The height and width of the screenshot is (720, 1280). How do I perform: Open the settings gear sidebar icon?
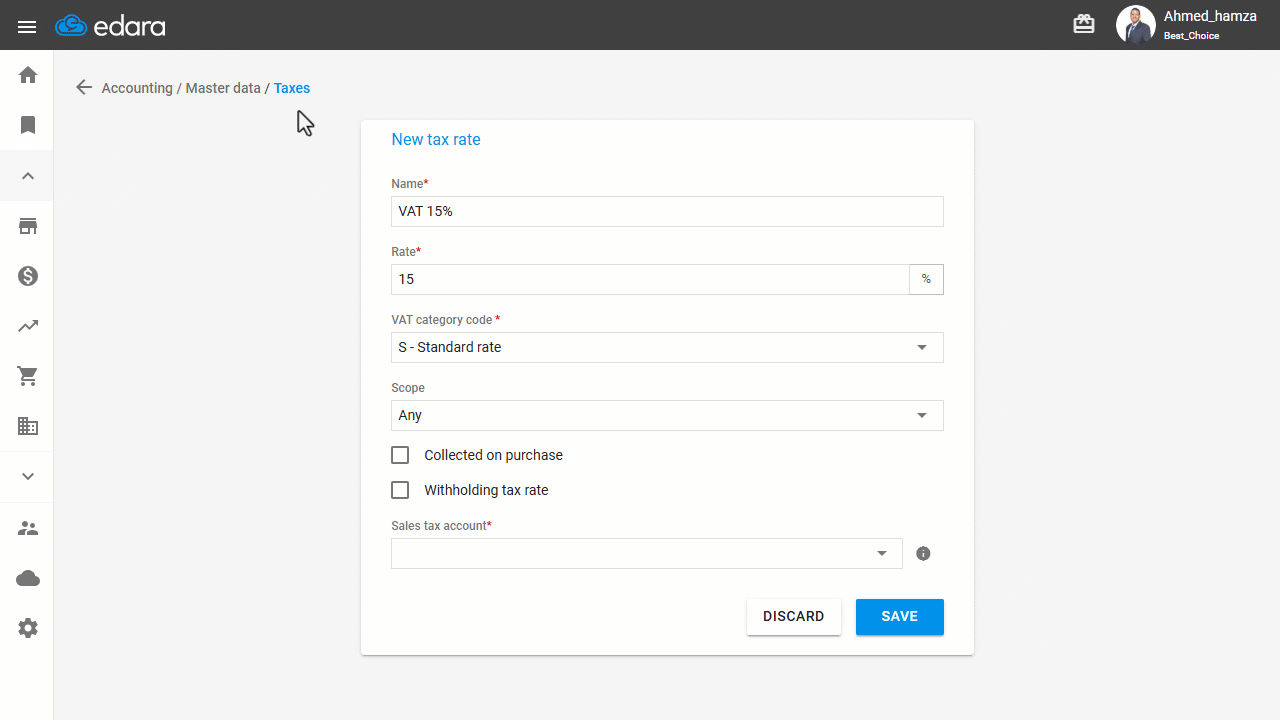28,628
